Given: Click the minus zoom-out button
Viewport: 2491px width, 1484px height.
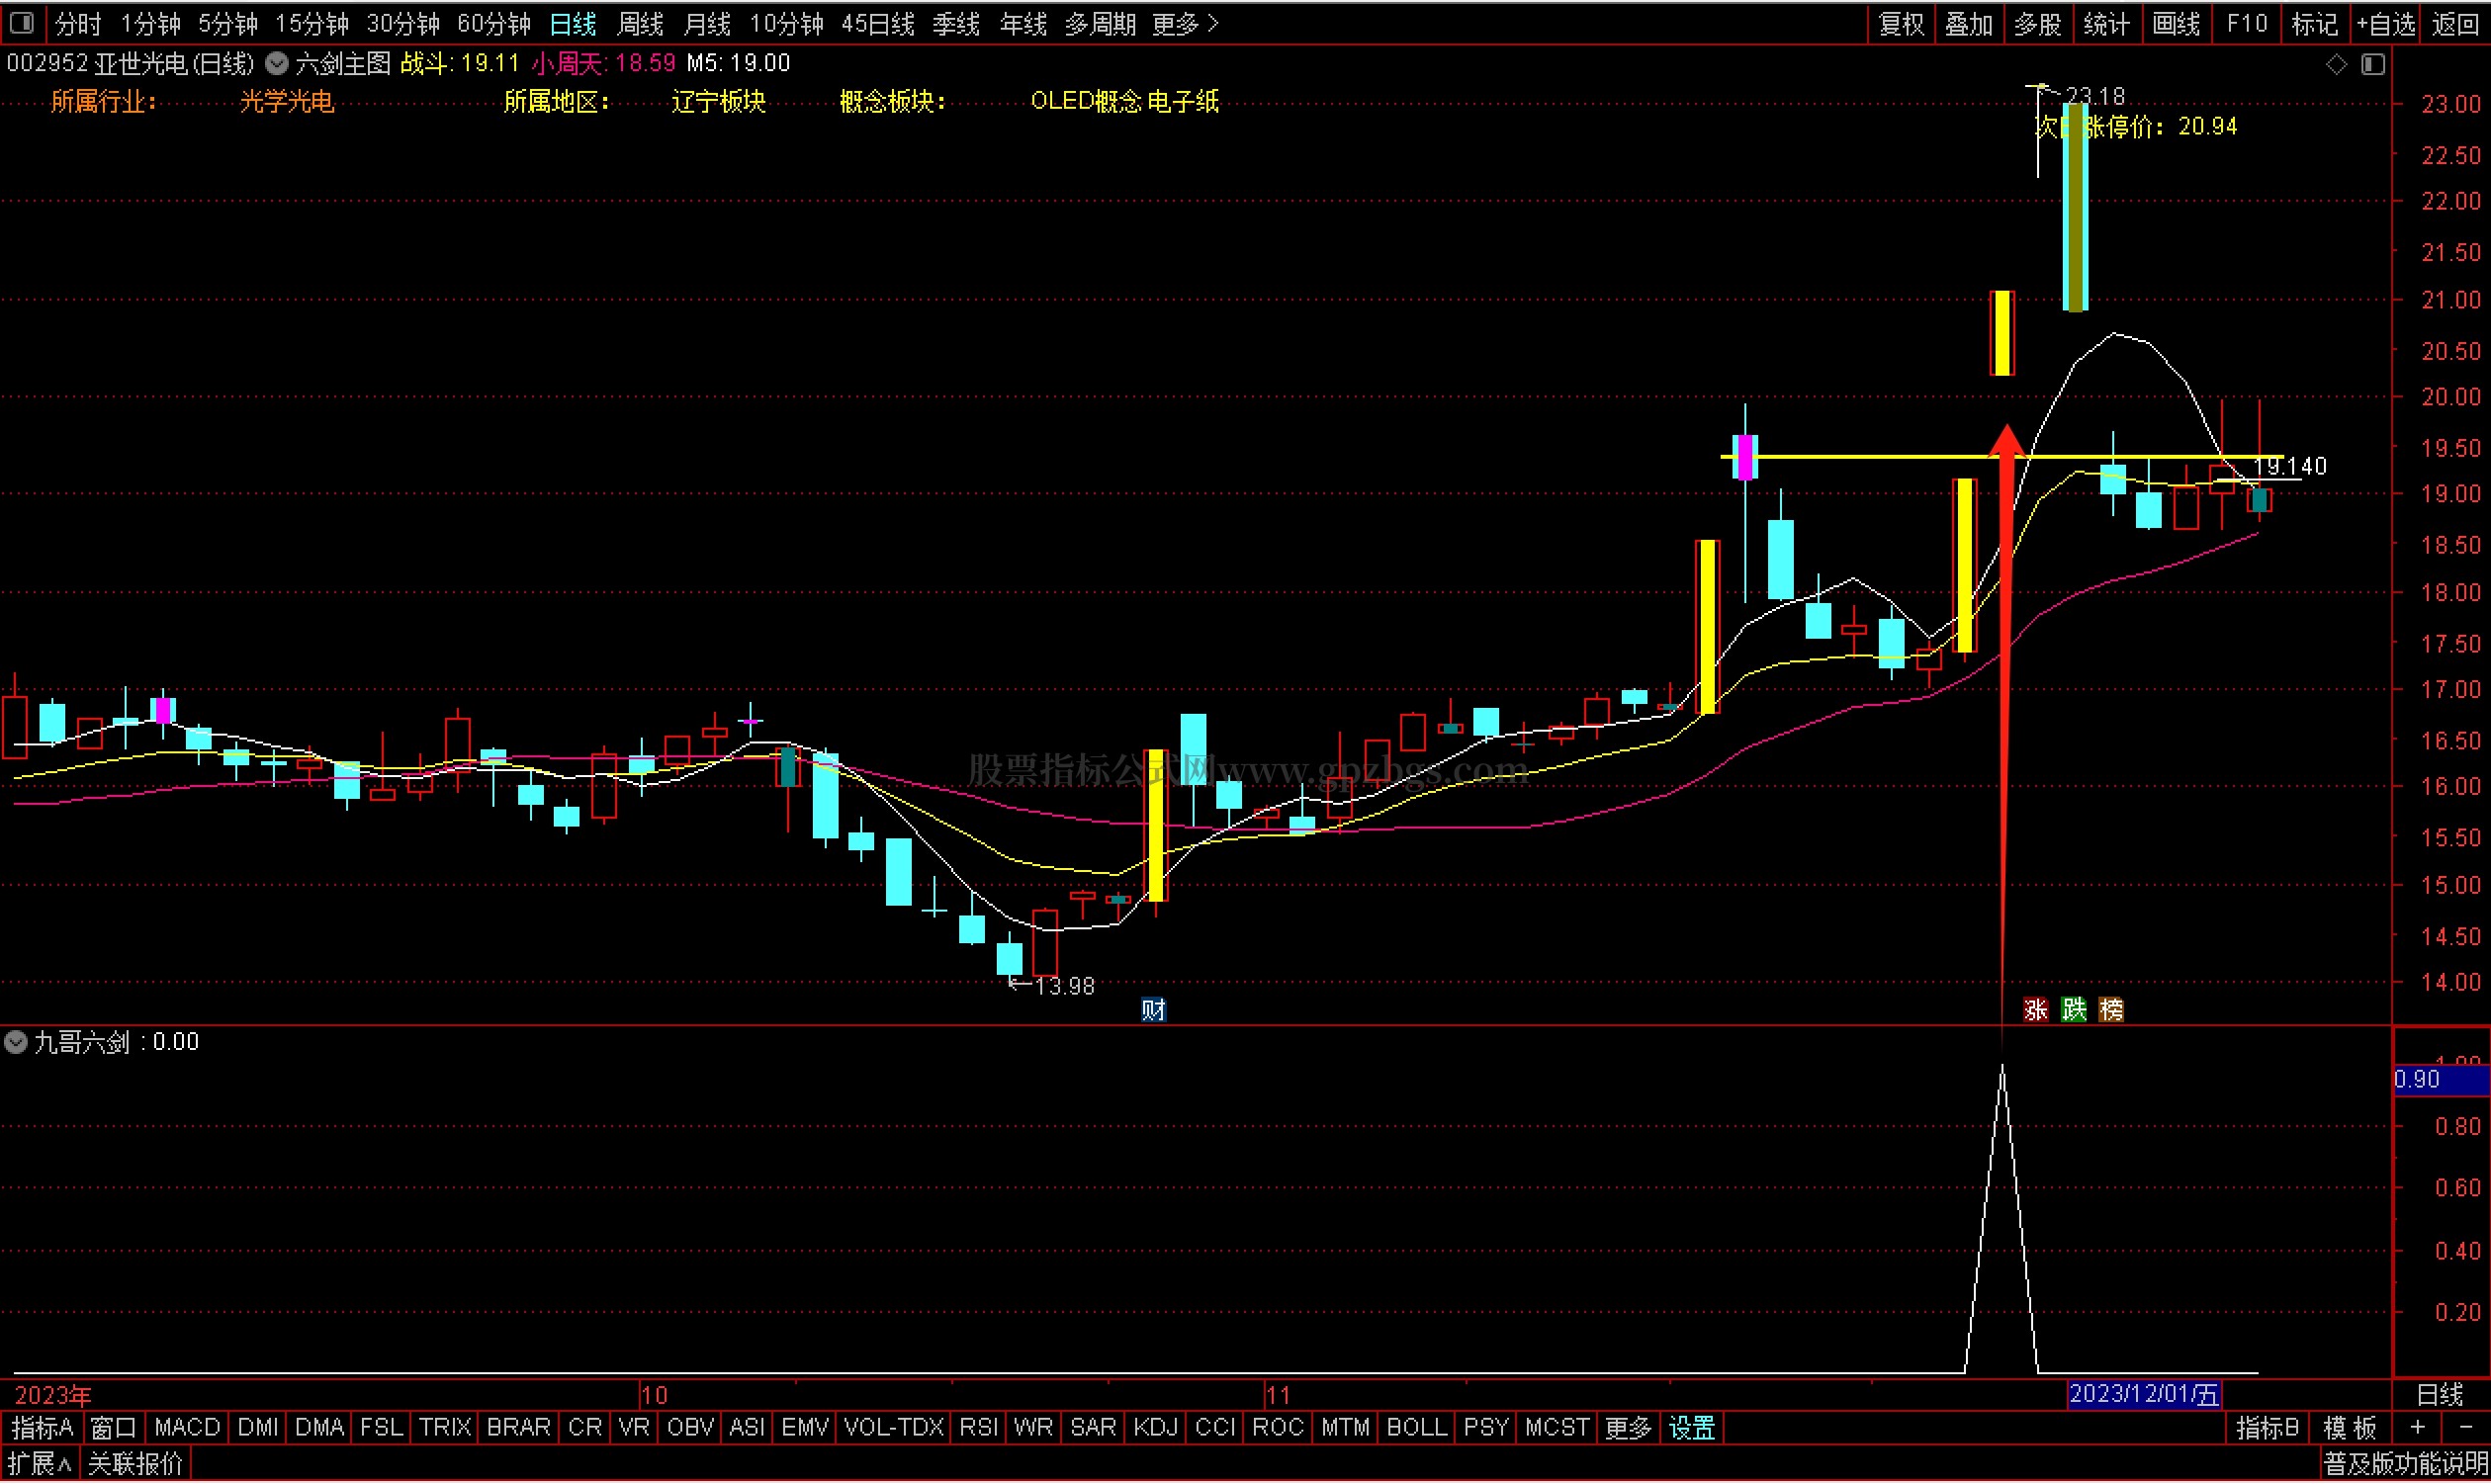Looking at the screenshot, I should [x=2465, y=1428].
